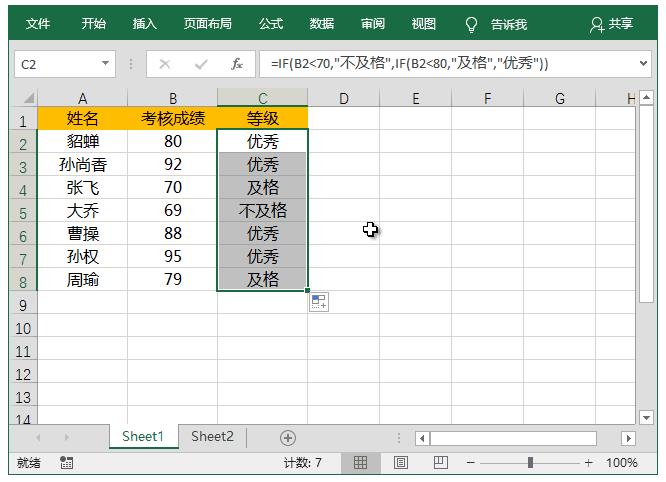Click the header cell 姓名

[x=82, y=118]
